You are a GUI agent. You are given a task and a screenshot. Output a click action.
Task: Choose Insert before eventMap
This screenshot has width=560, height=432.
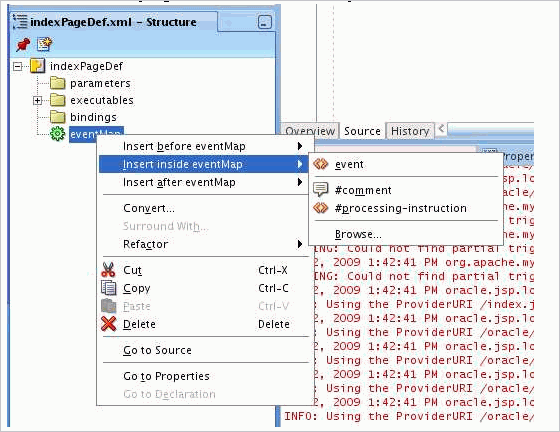204,146
